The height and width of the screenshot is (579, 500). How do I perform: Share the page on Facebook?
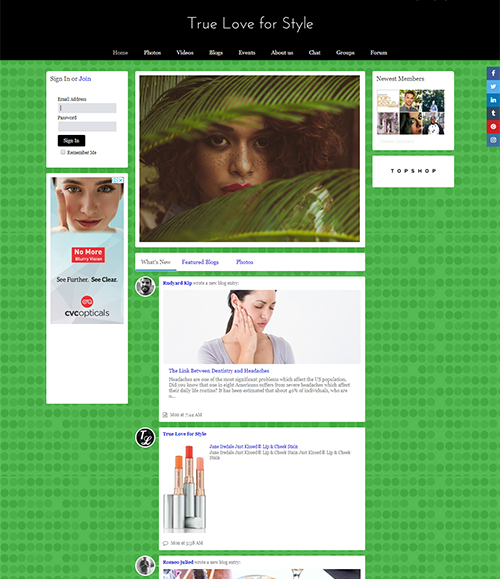pyautogui.click(x=493, y=73)
